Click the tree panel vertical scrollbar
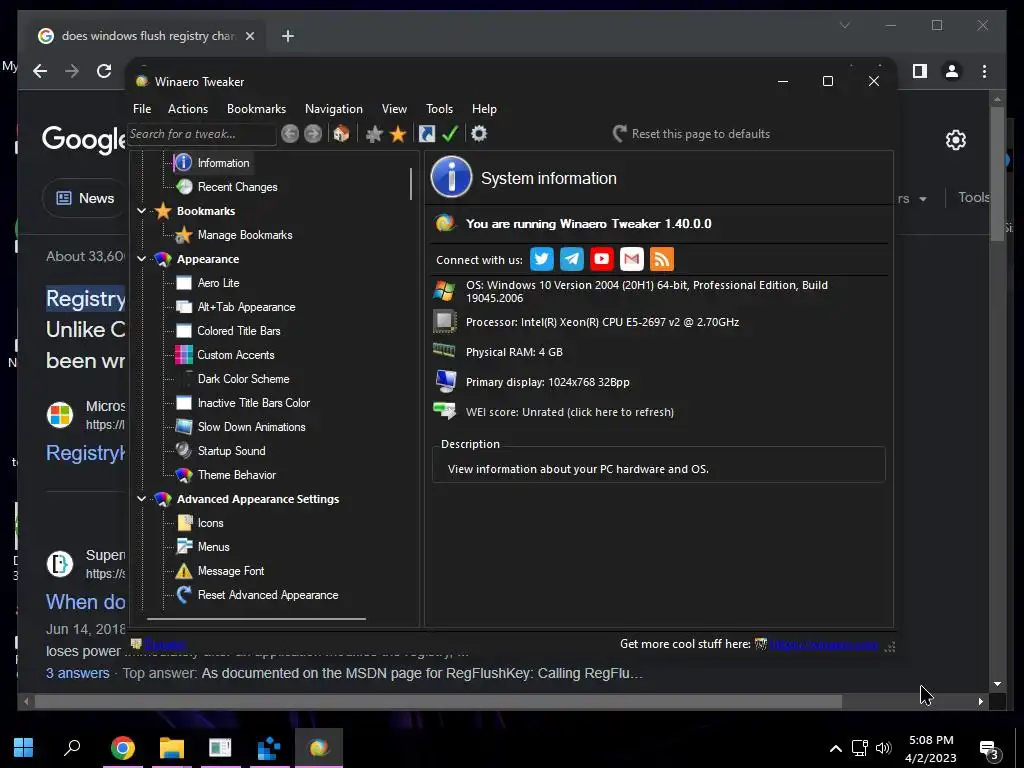 click(x=411, y=184)
